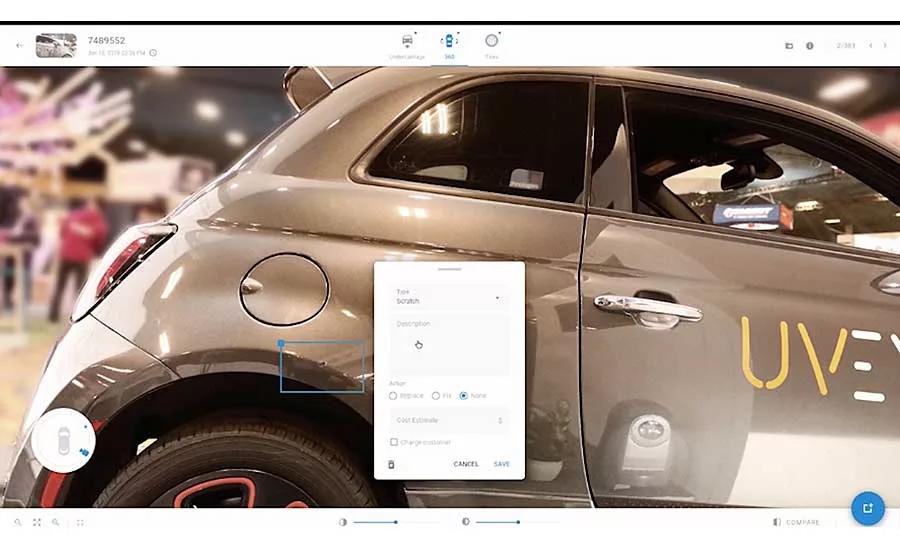Click the image counter 2/383

(x=846, y=45)
